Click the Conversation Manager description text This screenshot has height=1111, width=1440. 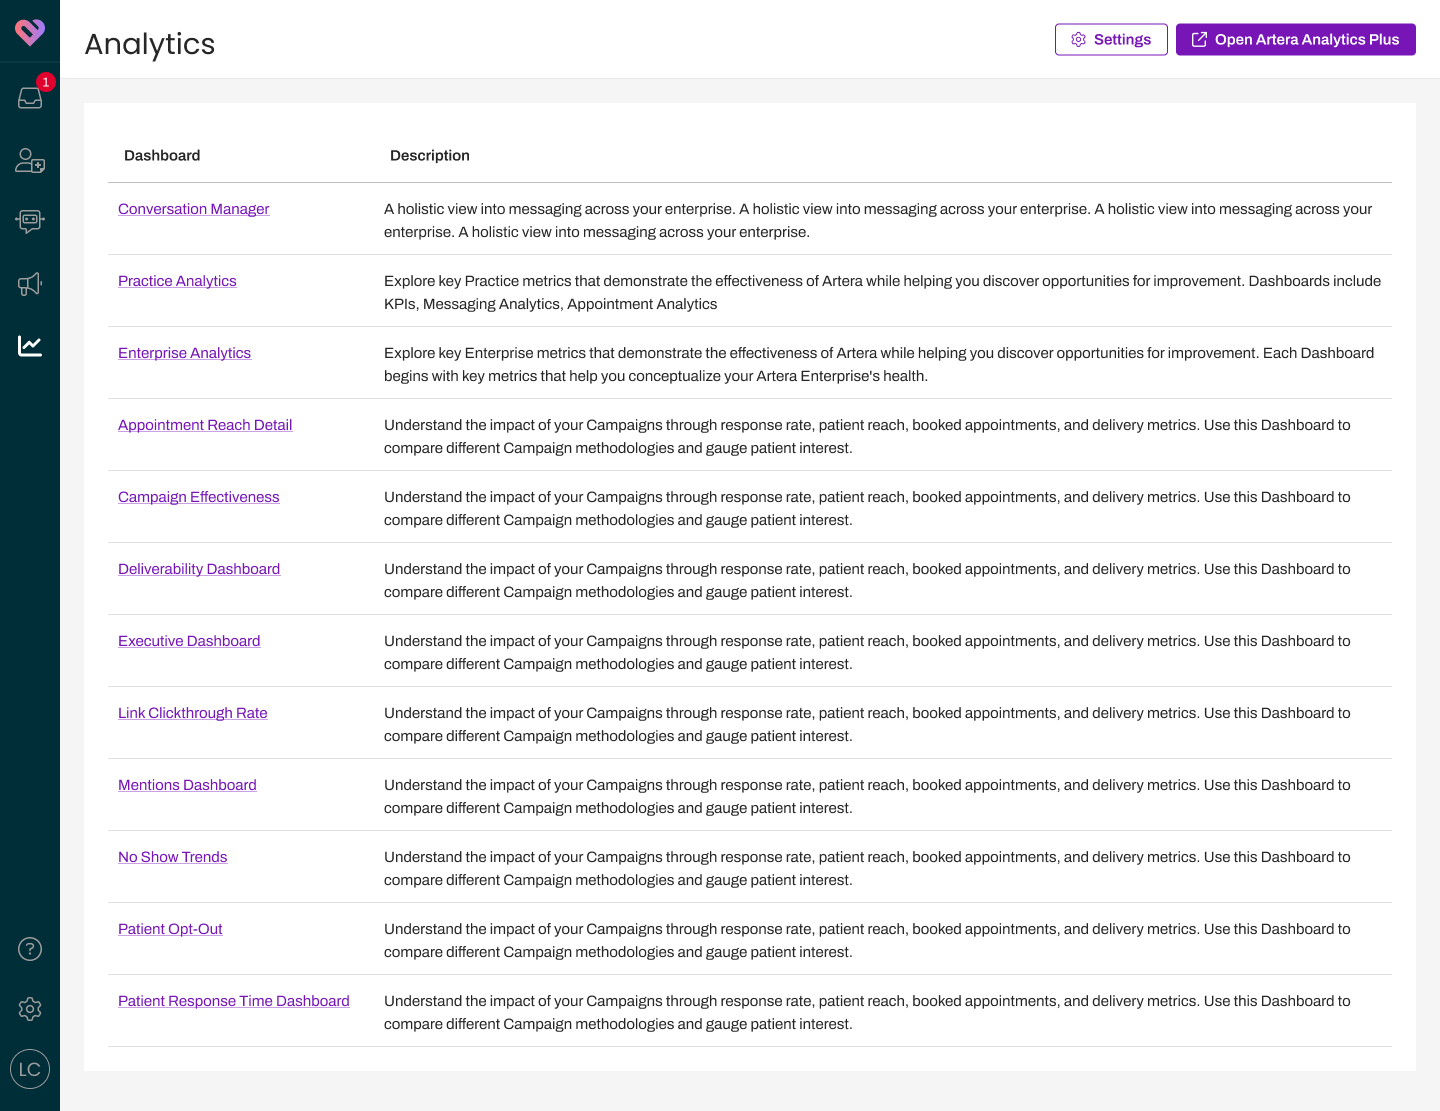[878, 220]
